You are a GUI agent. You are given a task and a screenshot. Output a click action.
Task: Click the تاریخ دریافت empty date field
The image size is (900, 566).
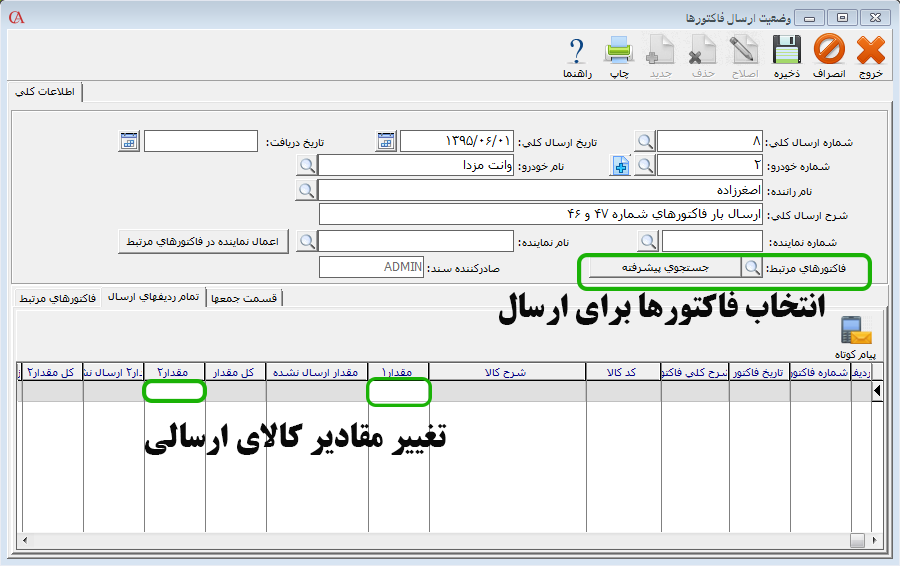click(x=201, y=141)
